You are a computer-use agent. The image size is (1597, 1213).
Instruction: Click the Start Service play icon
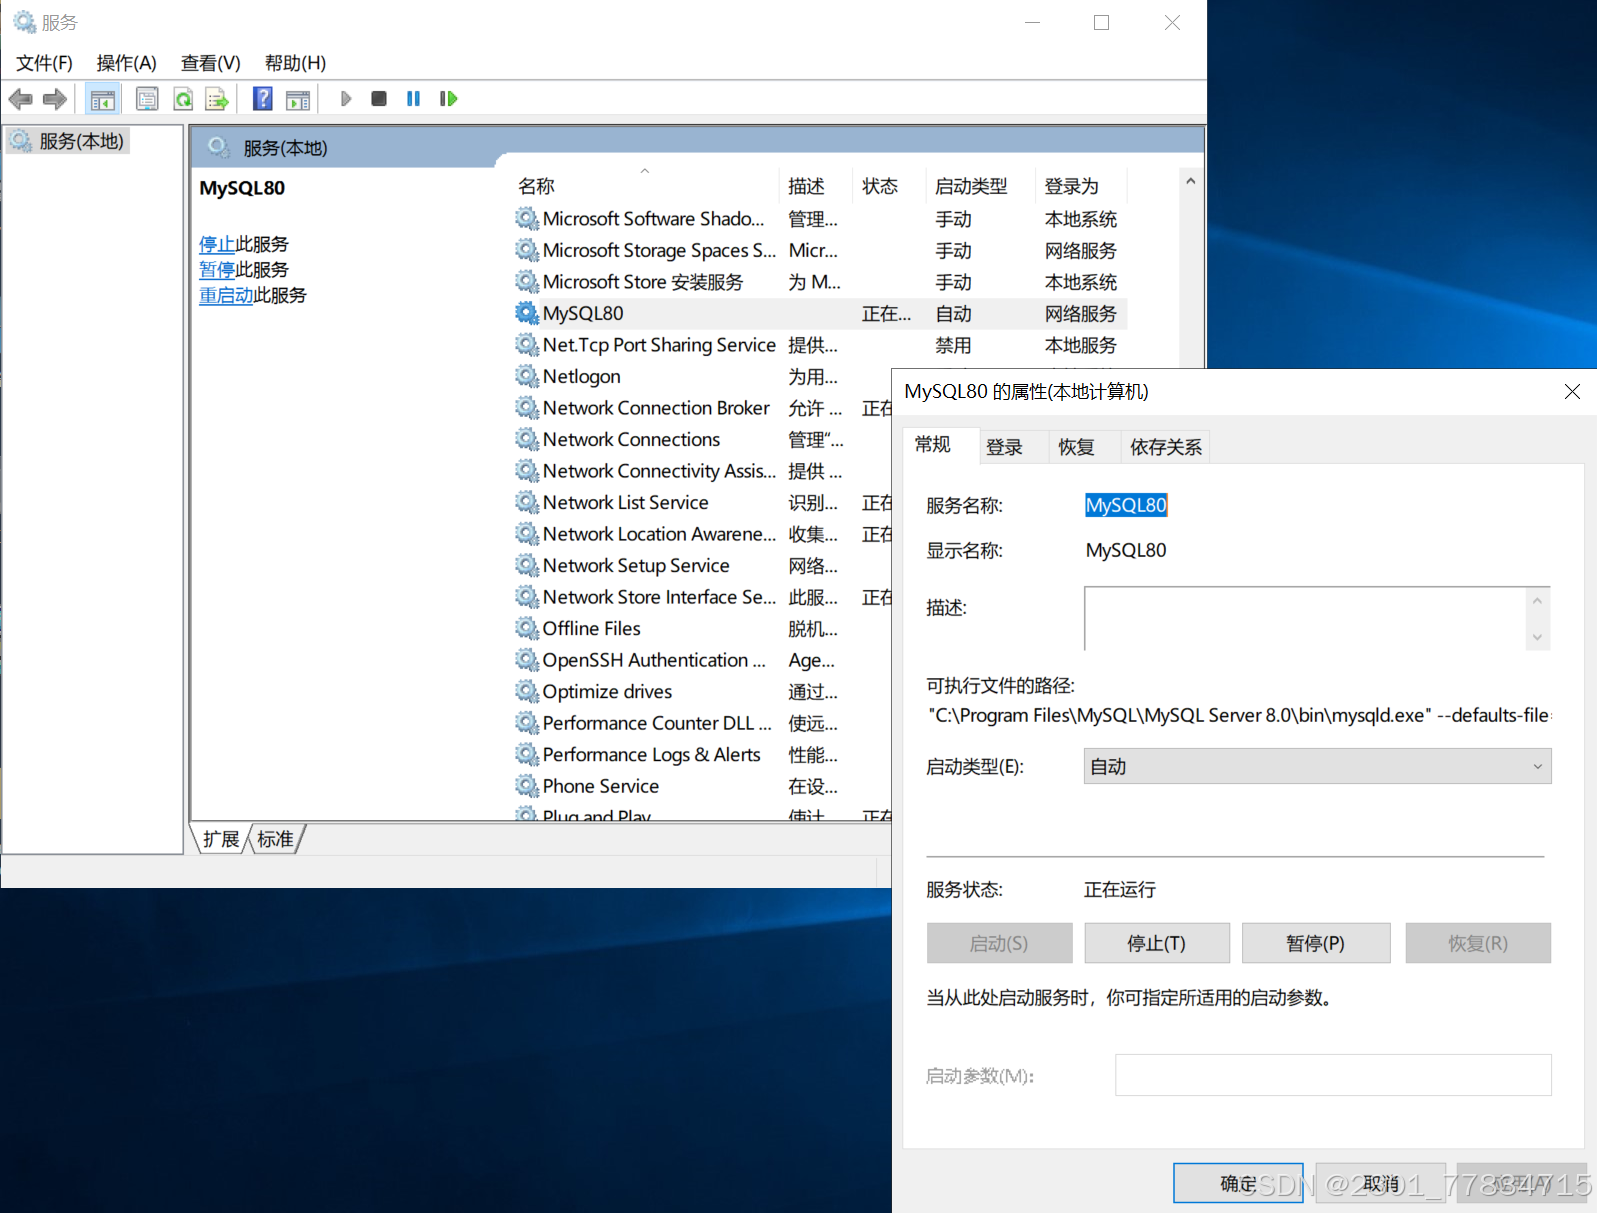pos(346,99)
